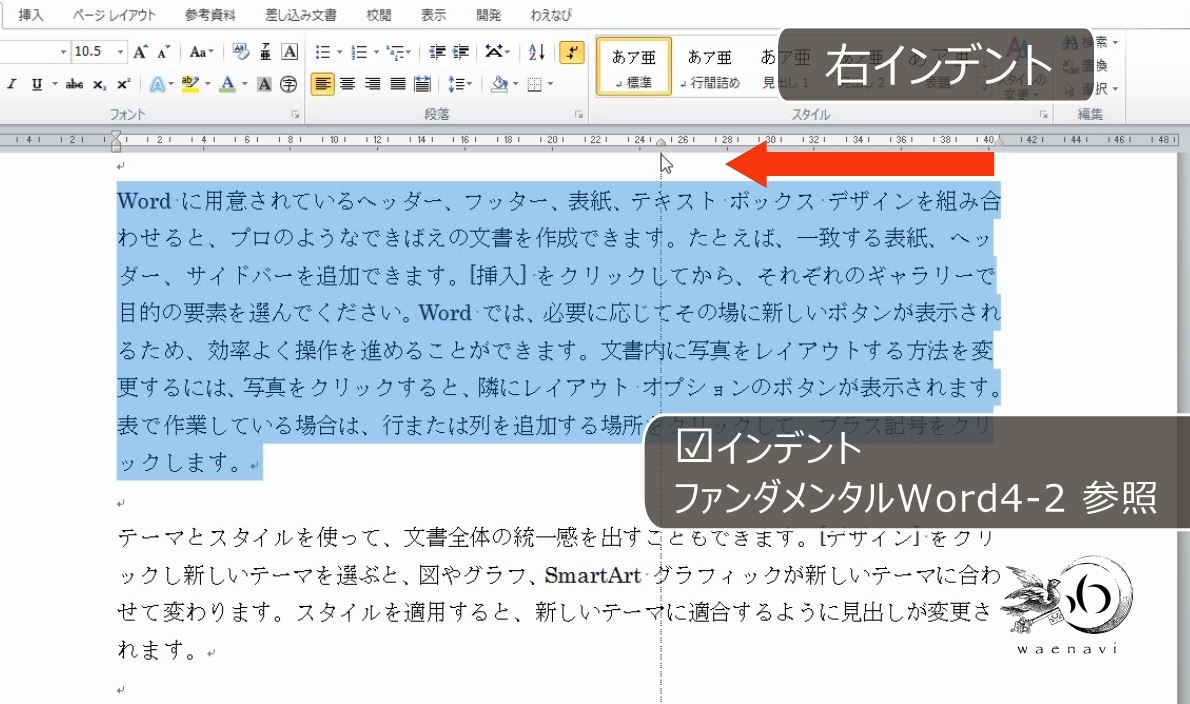This screenshot has width=1190, height=704.
Task: Expand the highlight color dropdown arrow
Action: coord(207,84)
